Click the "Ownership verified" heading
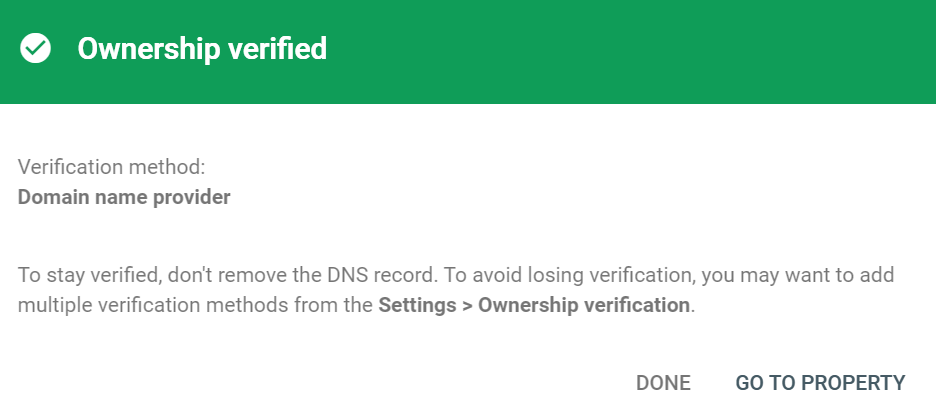 point(202,48)
